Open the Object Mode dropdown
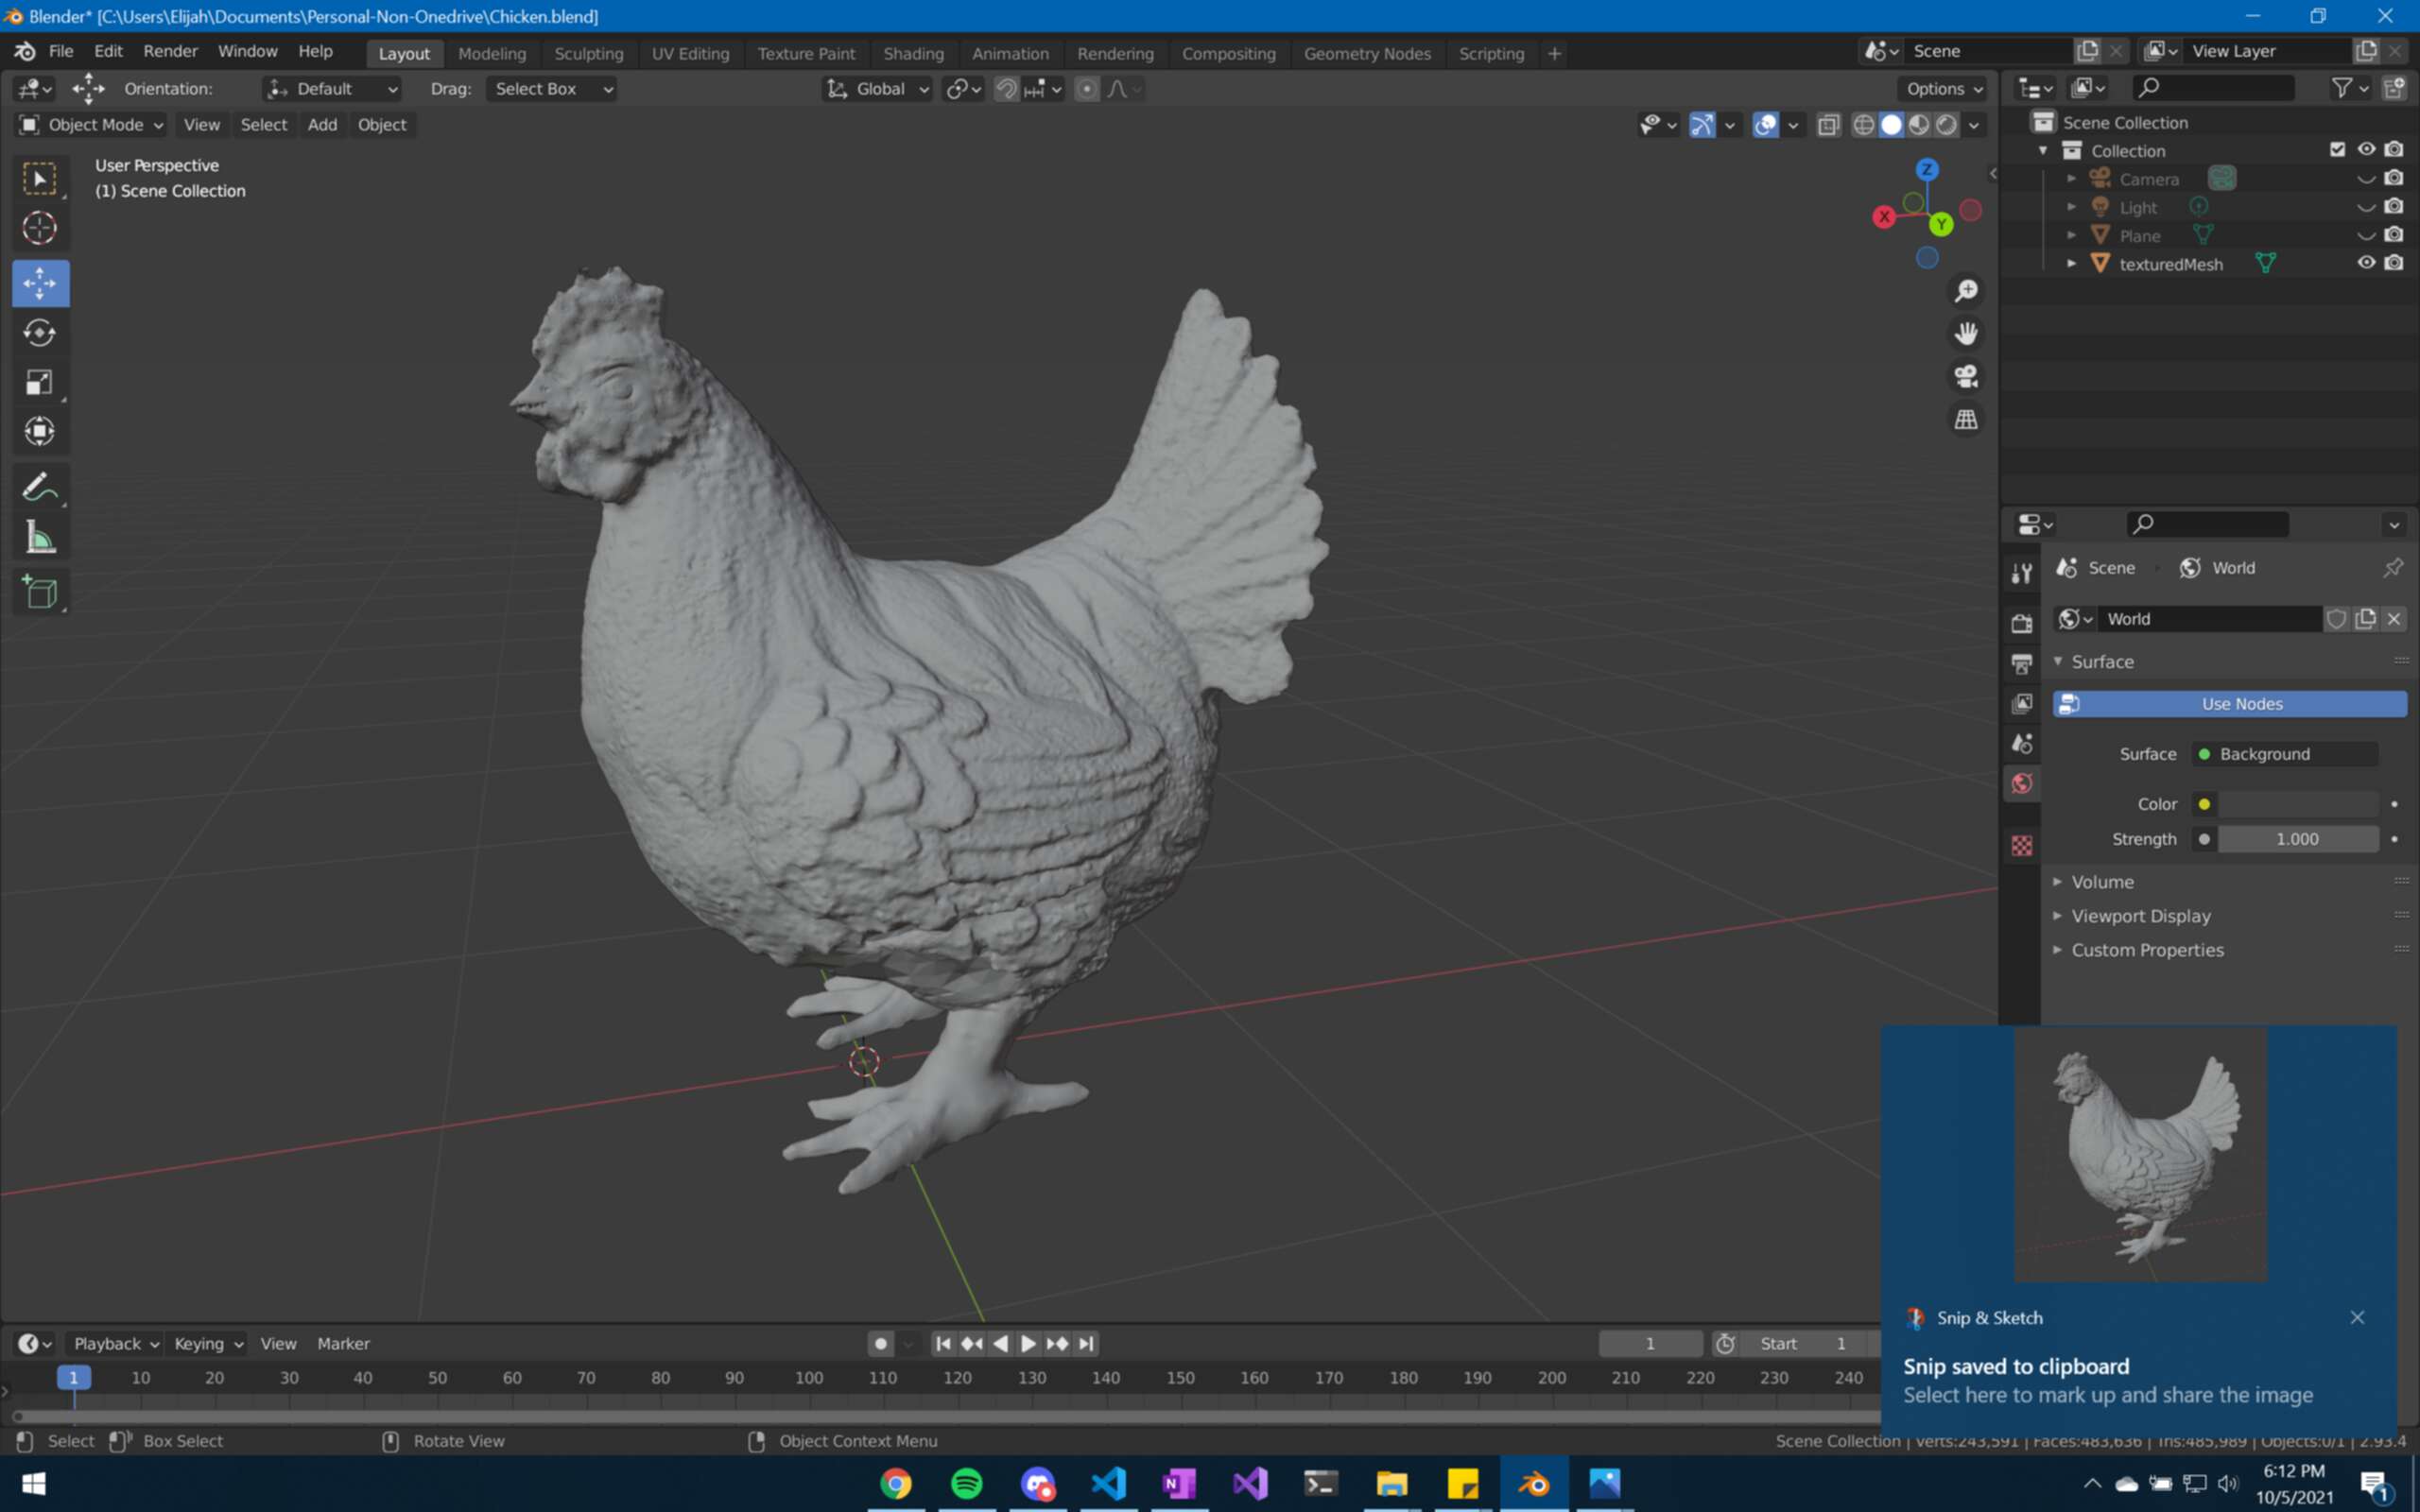Viewport: 2420px width, 1512px height. coord(91,125)
